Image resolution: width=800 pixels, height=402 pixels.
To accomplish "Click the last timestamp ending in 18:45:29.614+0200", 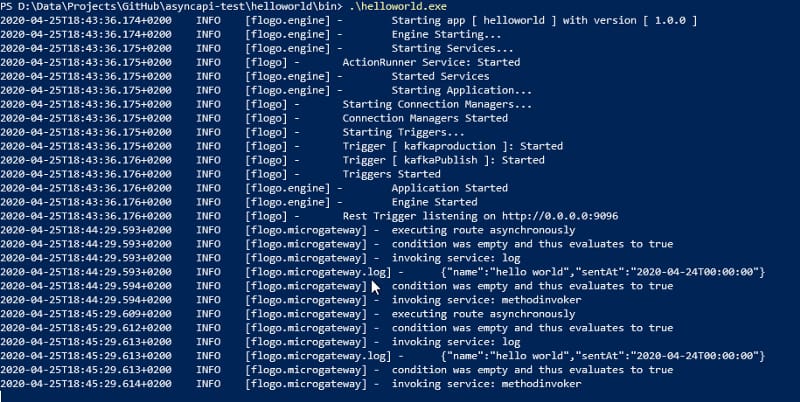I will [x=86, y=383].
